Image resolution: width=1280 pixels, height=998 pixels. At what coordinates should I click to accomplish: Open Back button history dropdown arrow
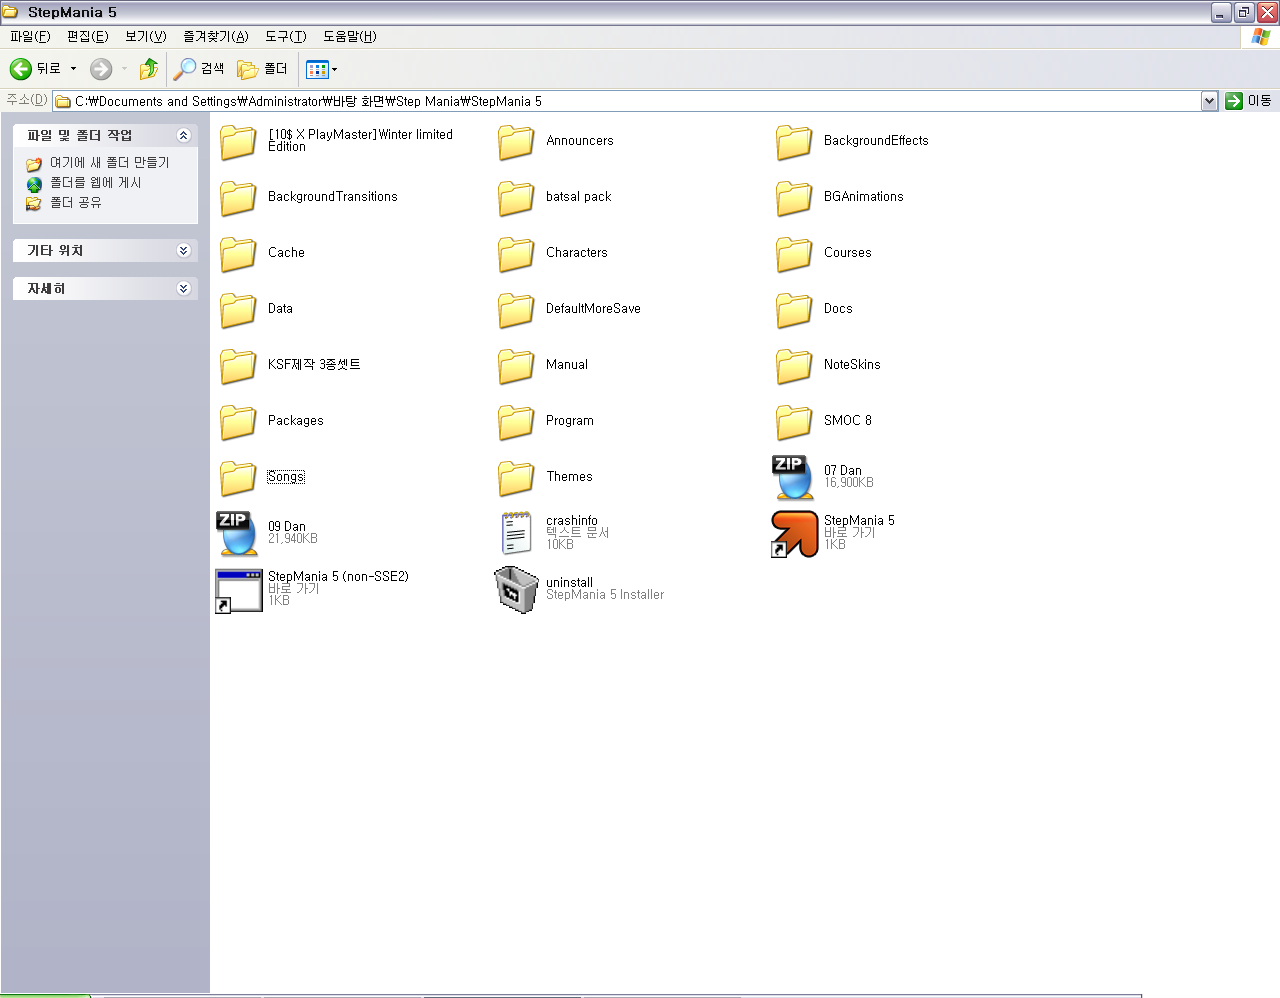click(73, 69)
